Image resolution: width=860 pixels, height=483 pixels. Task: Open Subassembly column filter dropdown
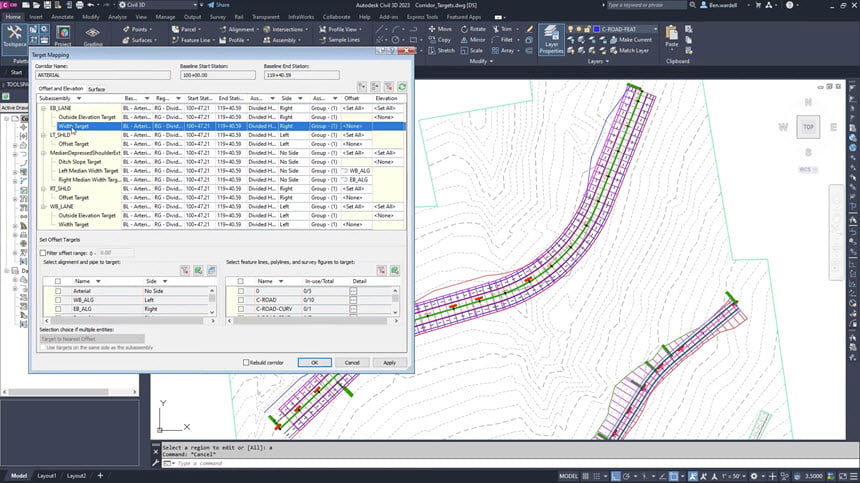coord(79,98)
